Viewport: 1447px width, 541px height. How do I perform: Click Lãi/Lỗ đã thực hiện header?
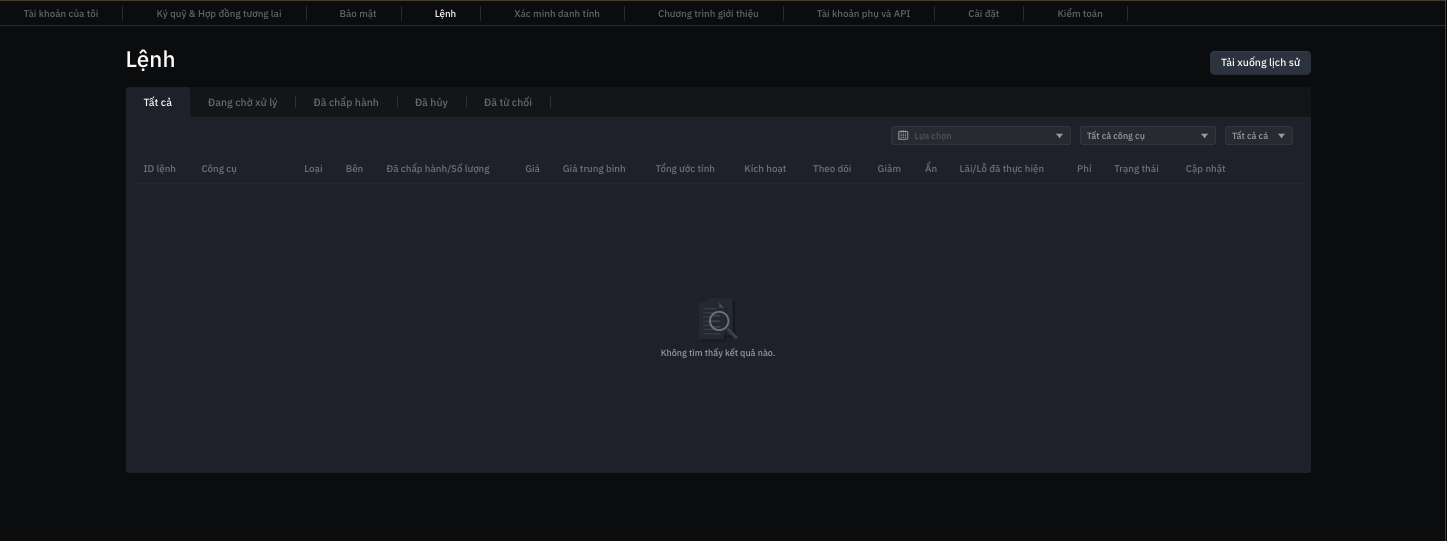[1001, 169]
